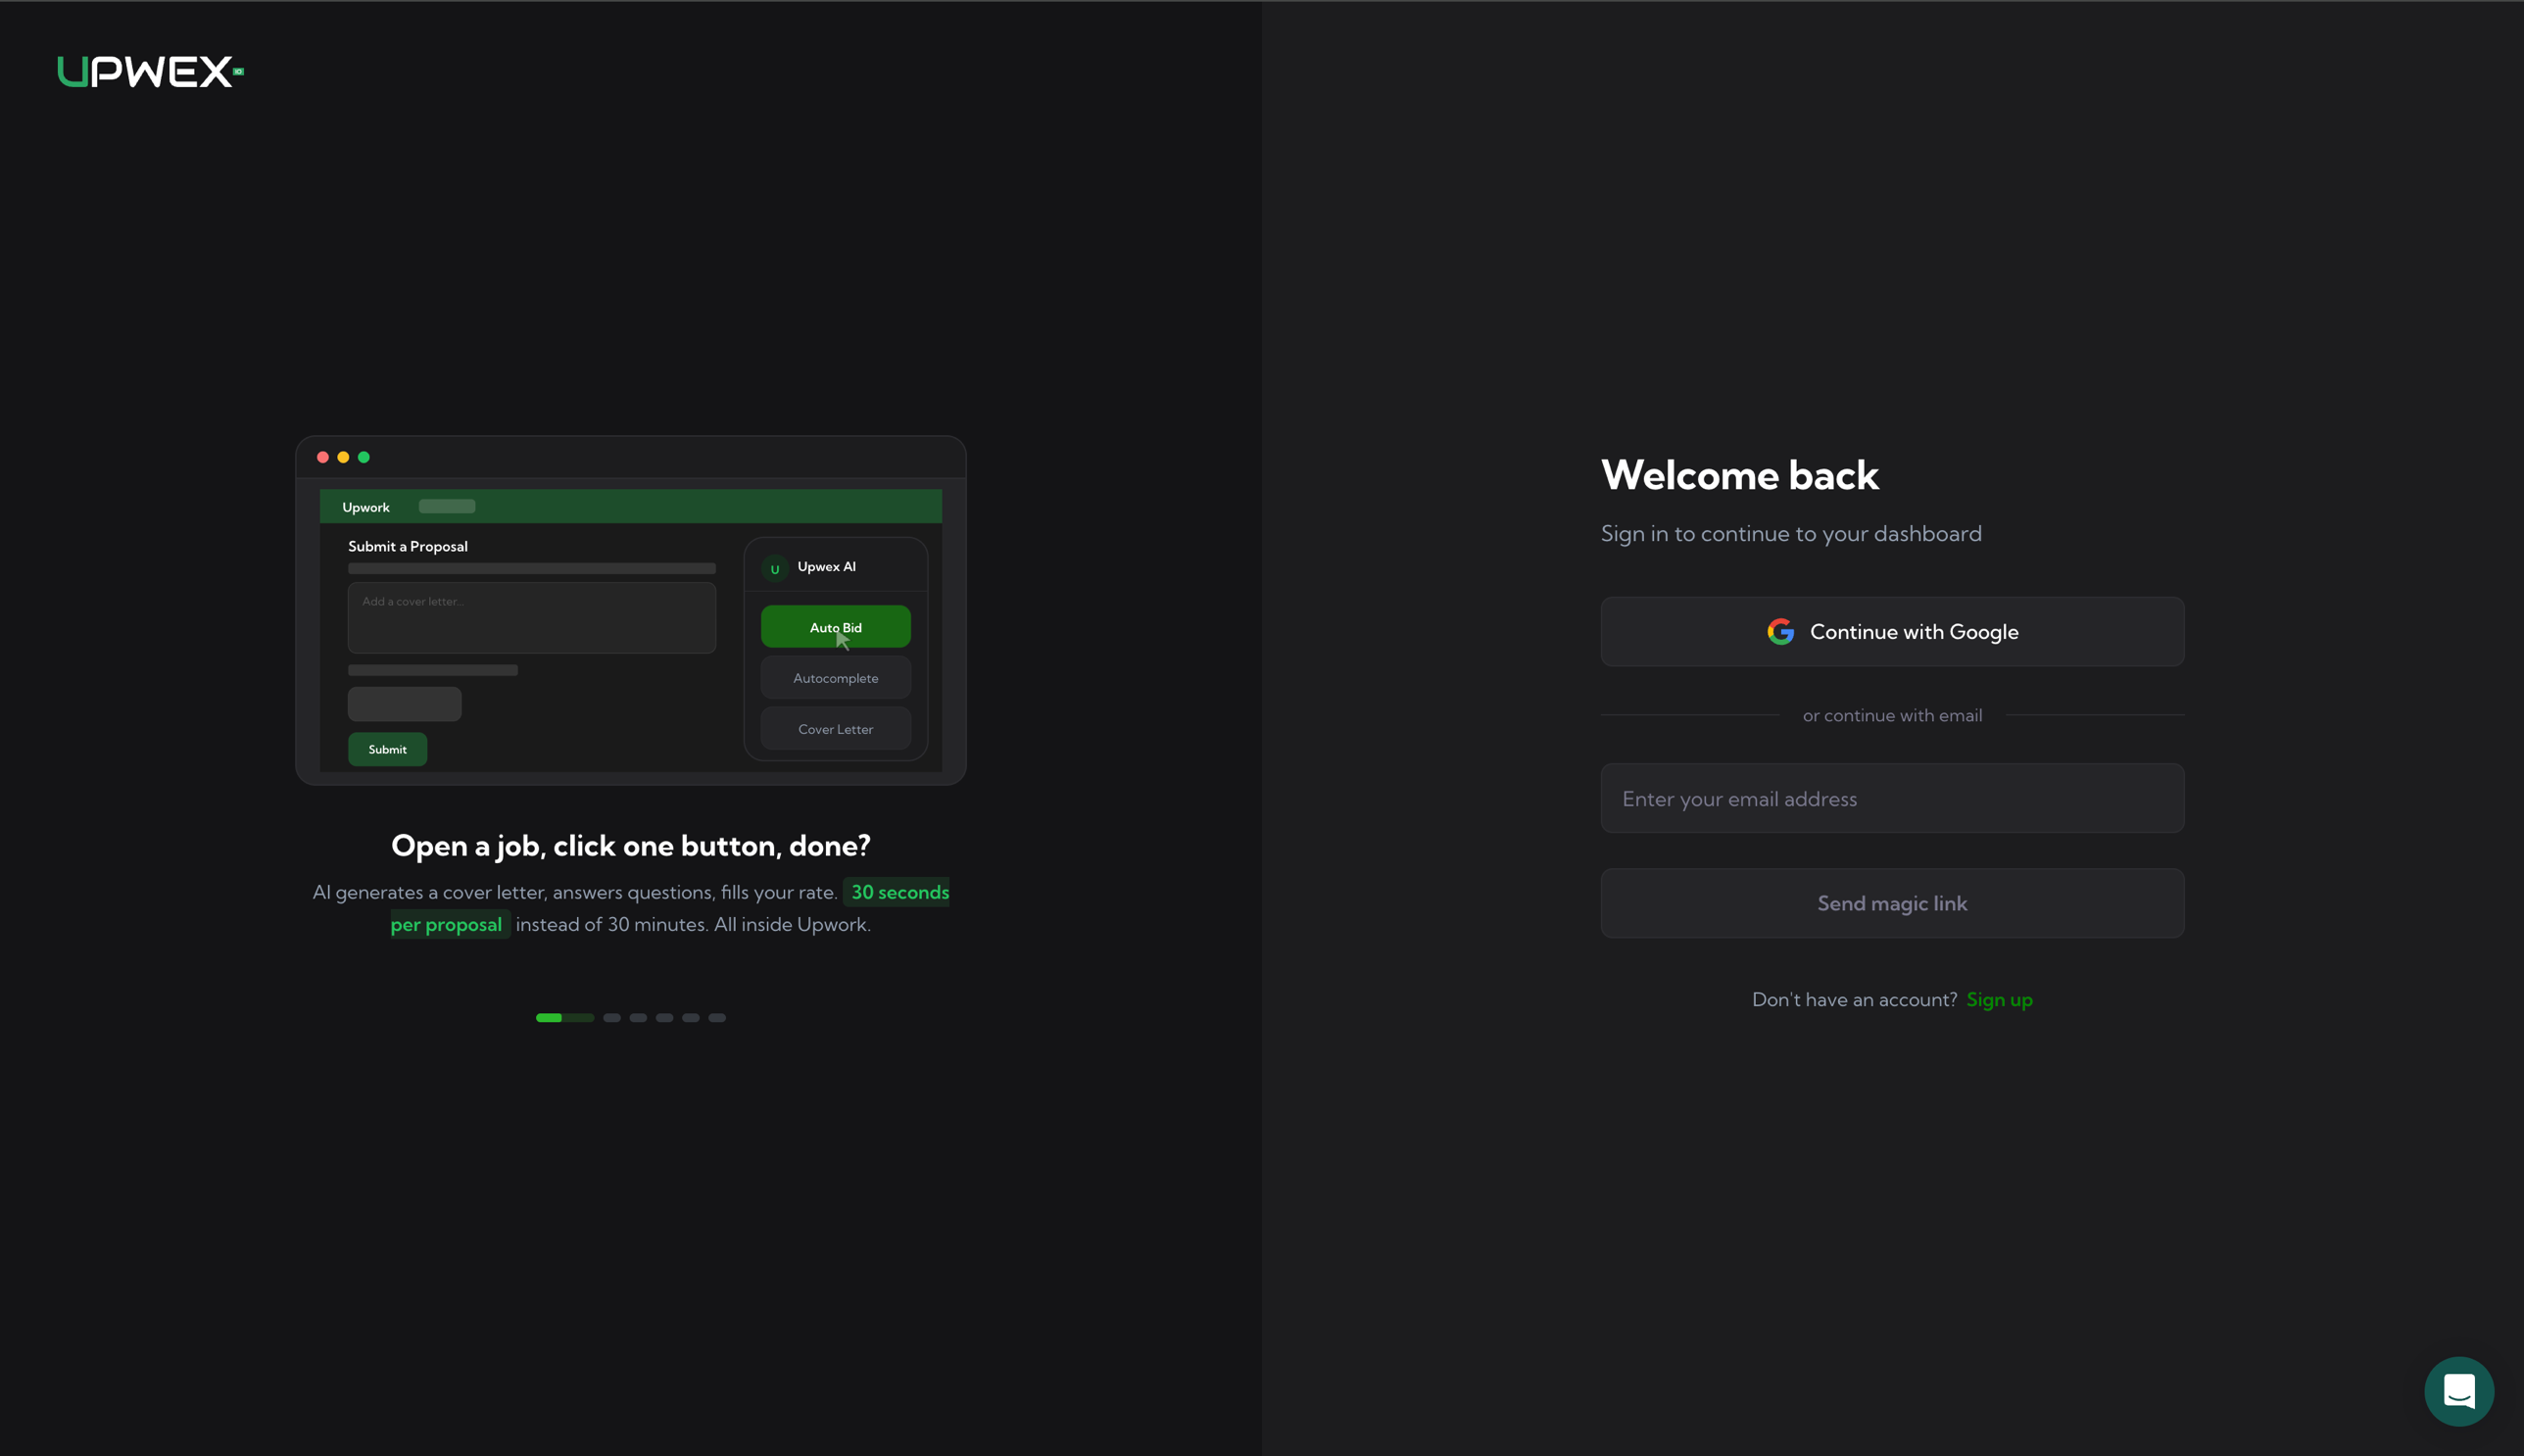The image size is (2524, 1456).
Task: Jump to the fourth carousel slide dot
Action: coord(664,1018)
